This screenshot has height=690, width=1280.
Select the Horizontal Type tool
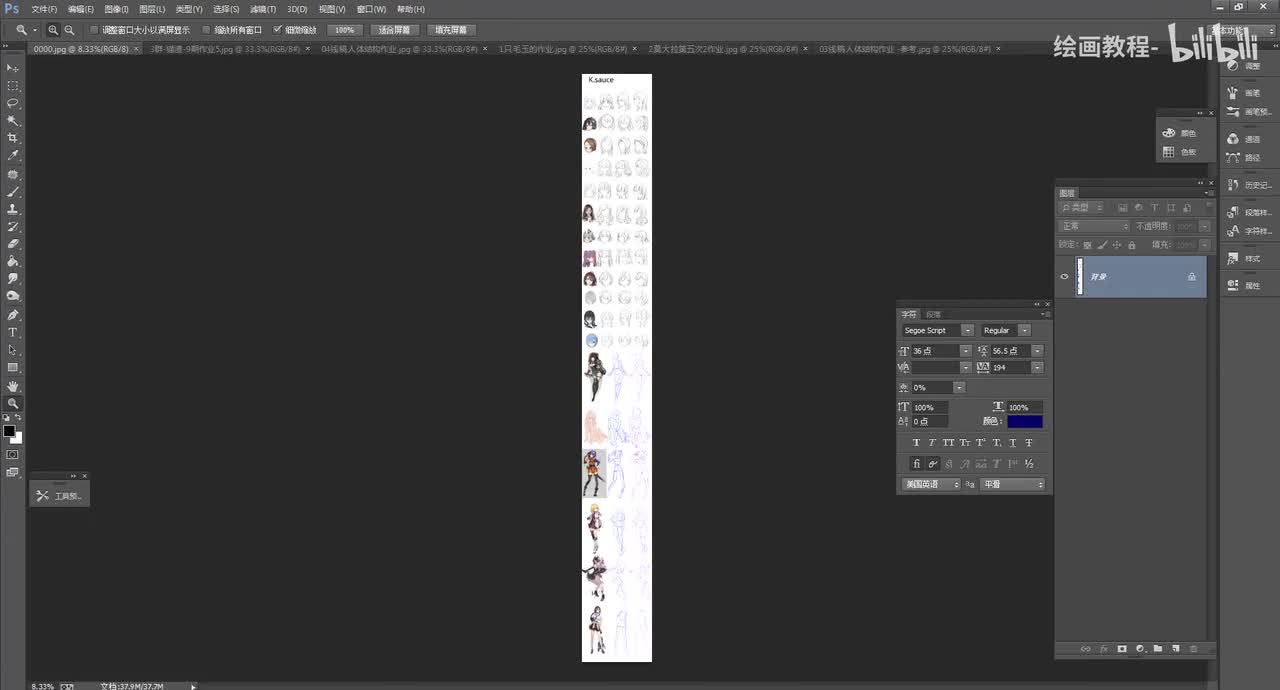(x=13, y=332)
